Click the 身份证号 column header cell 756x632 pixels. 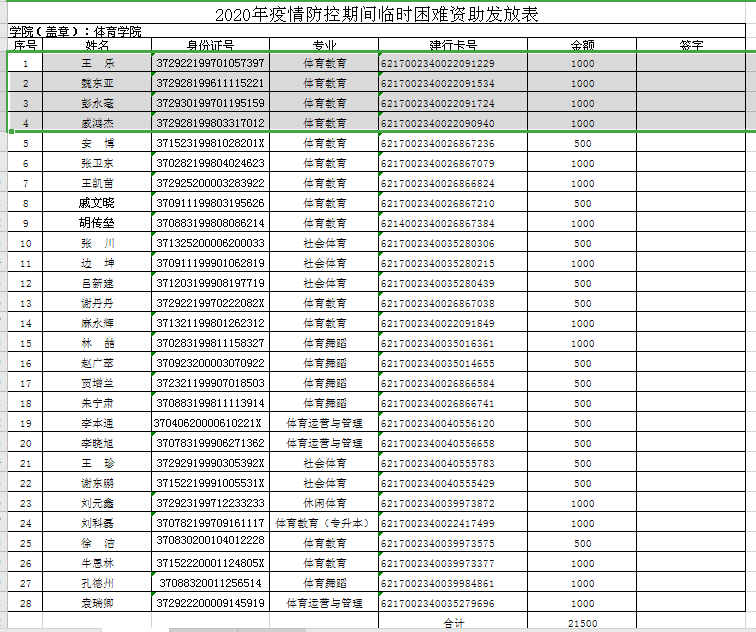210,45
